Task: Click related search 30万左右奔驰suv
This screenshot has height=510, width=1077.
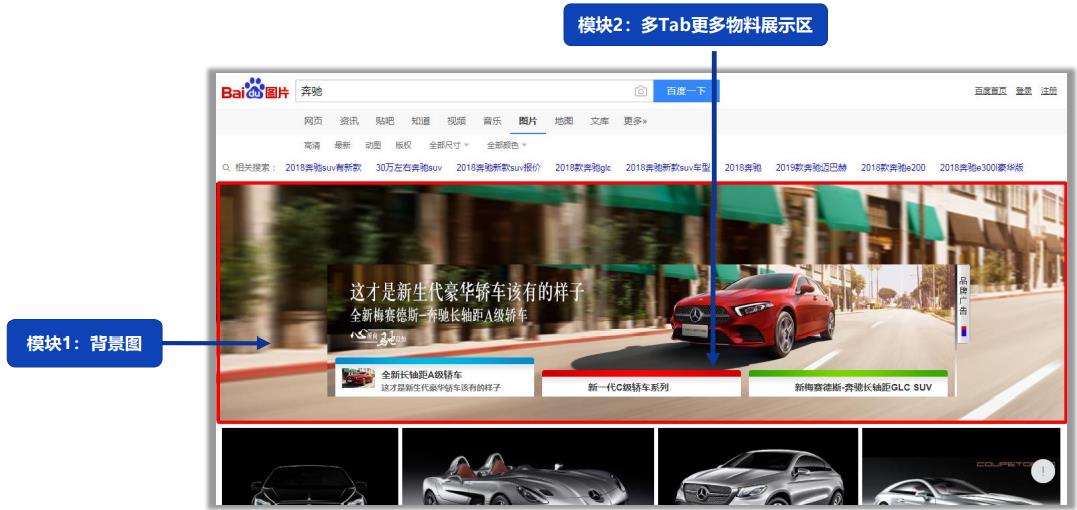Action: 409,167
